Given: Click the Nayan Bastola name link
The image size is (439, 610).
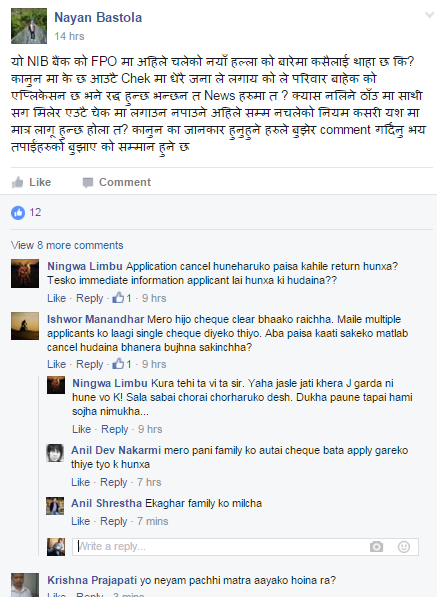Looking at the screenshot, I should [x=98, y=18].
